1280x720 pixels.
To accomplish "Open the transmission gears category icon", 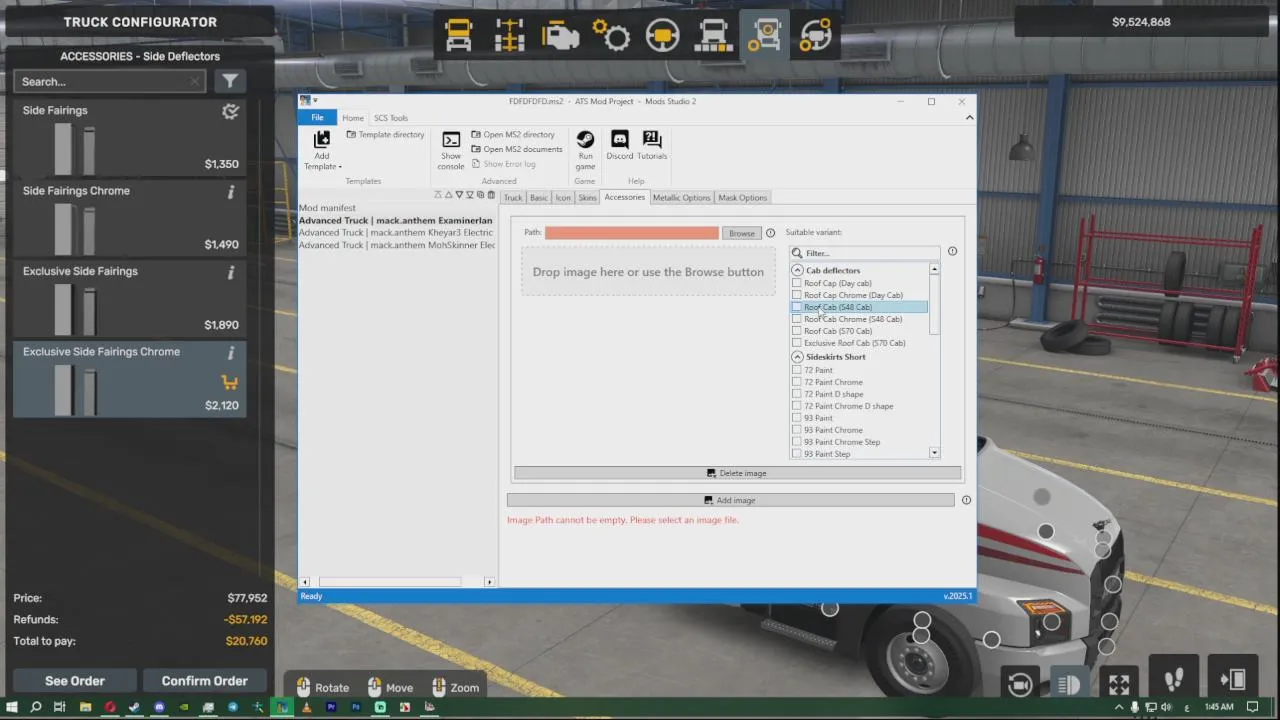I will (611, 35).
